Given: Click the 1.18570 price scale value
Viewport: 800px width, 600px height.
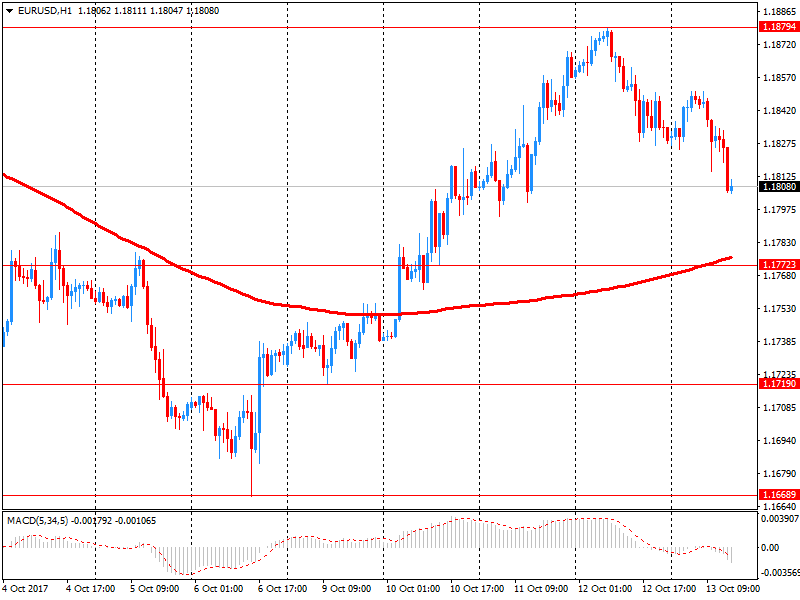Looking at the screenshot, I should [x=780, y=78].
